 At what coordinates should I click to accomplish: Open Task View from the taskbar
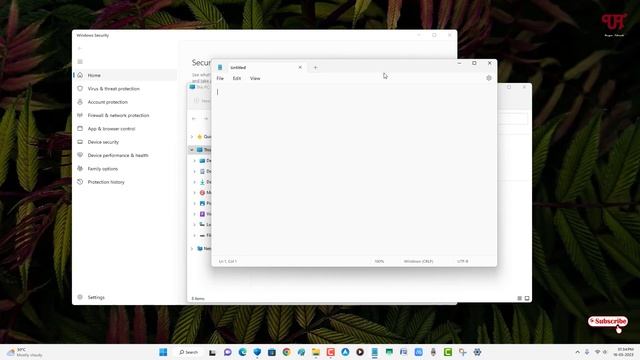(x=212, y=352)
